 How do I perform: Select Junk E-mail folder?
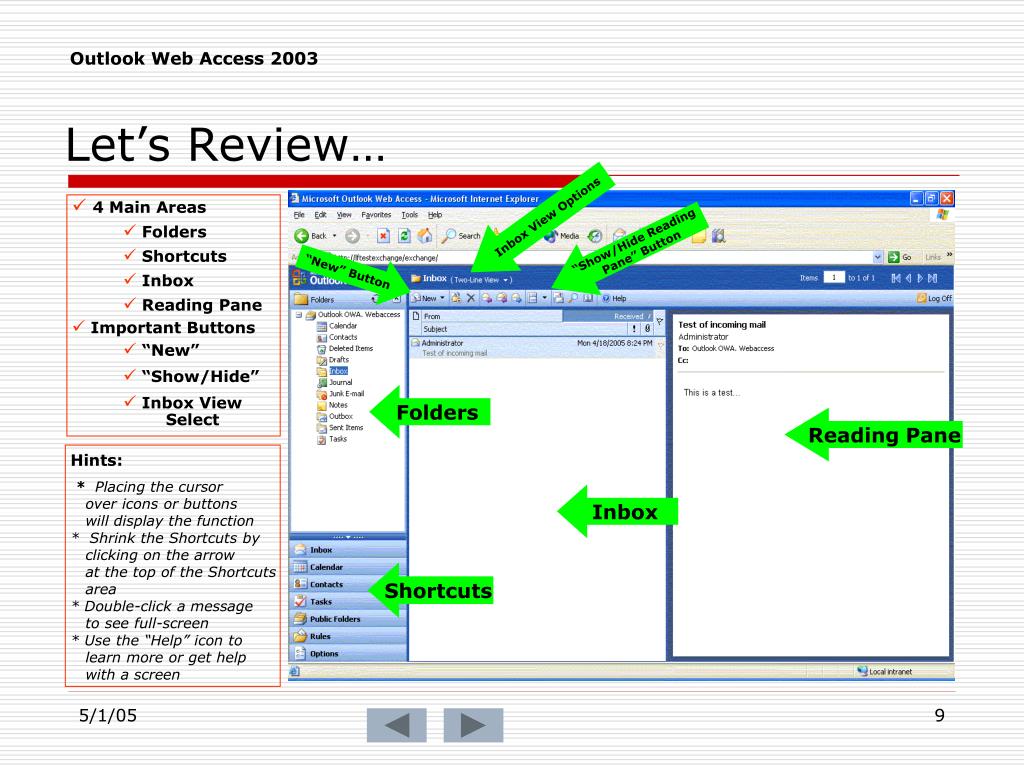tap(340, 394)
